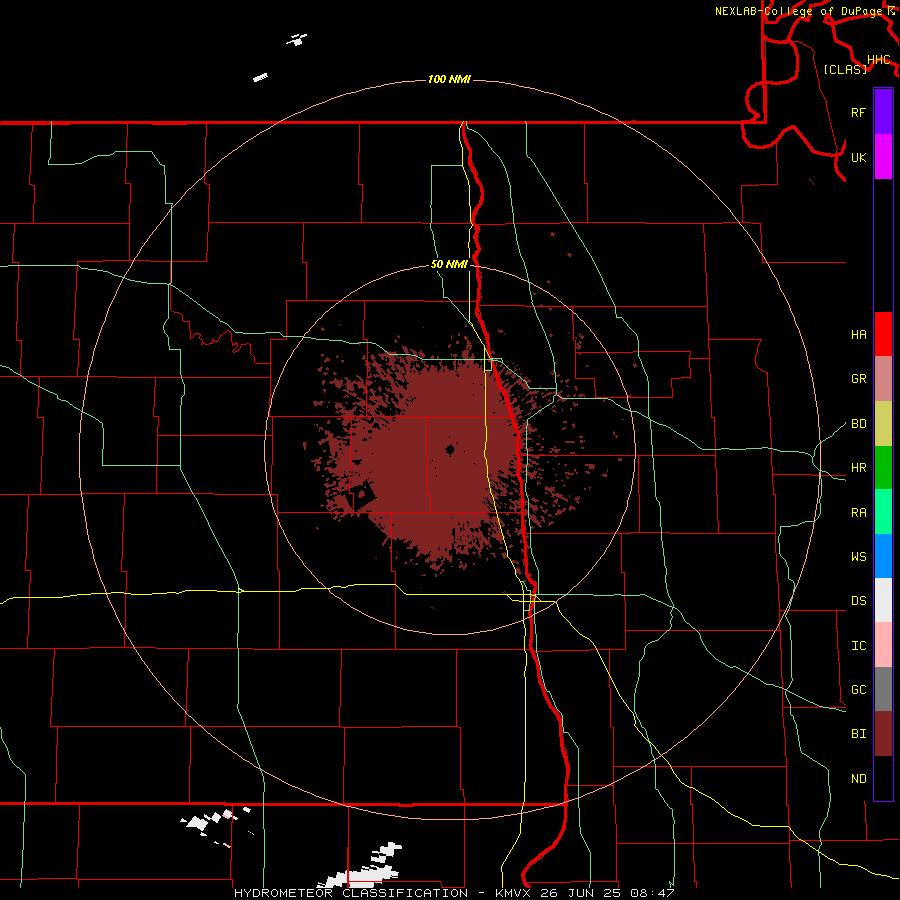Click the dark red BI legend swatch
The image size is (900, 900).
883,734
